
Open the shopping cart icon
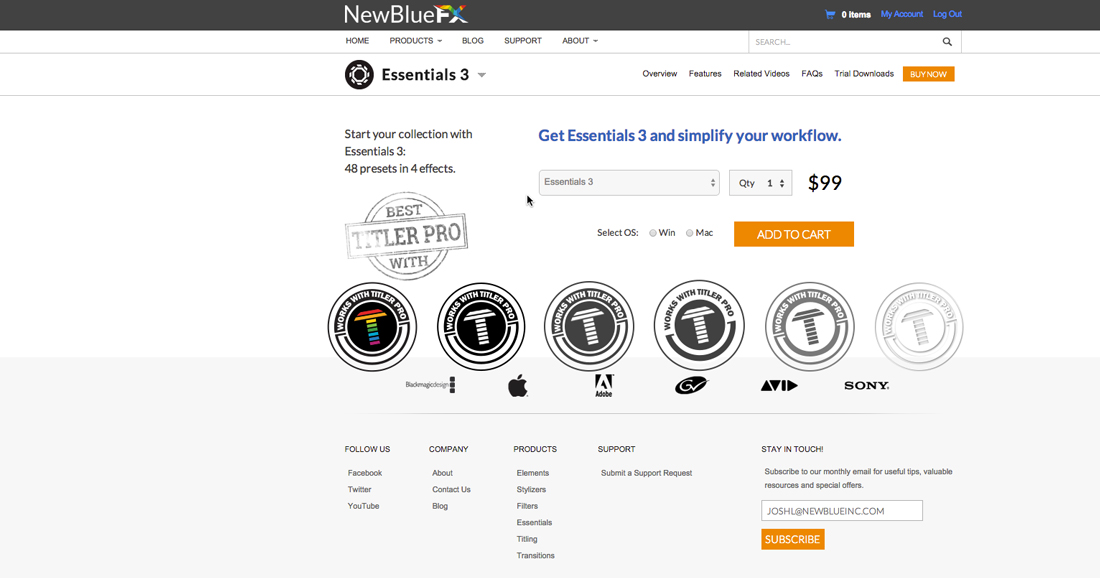[830, 14]
